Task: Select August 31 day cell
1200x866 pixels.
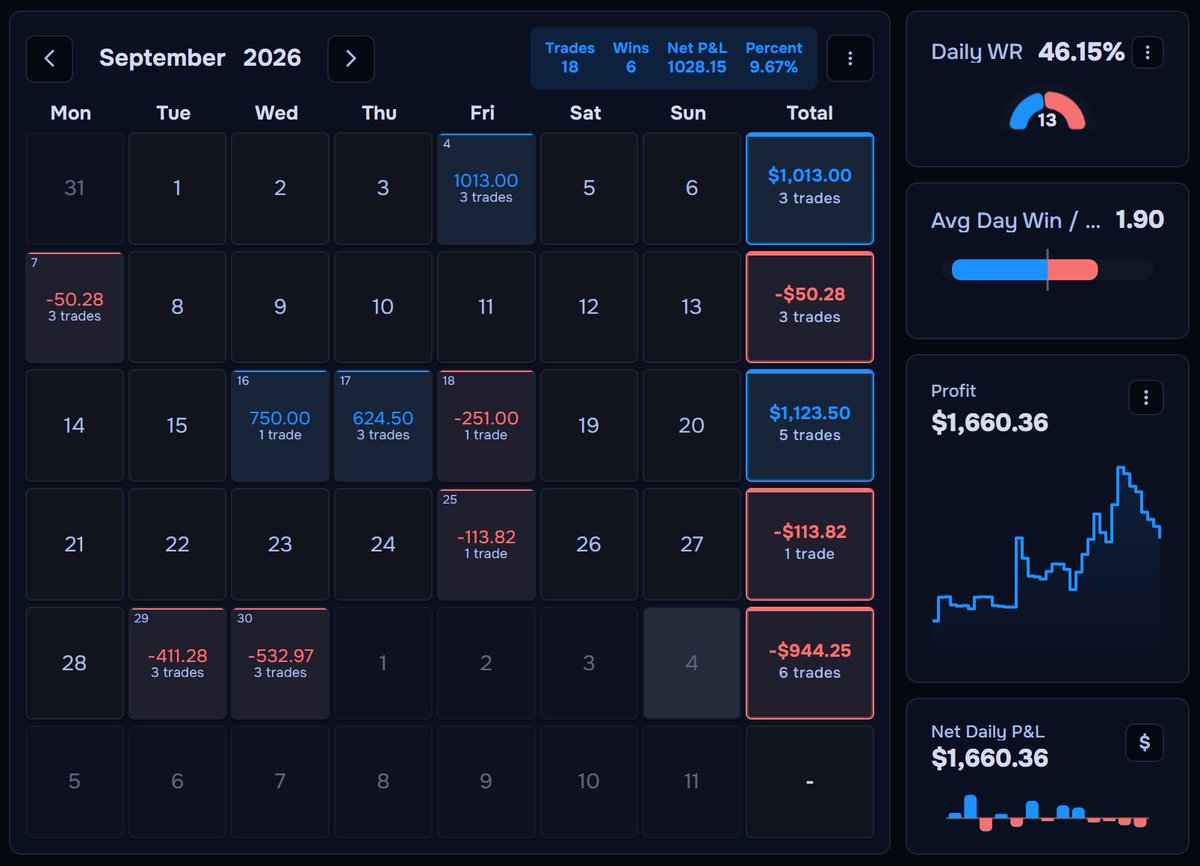Action: click(x=75, y=189)
